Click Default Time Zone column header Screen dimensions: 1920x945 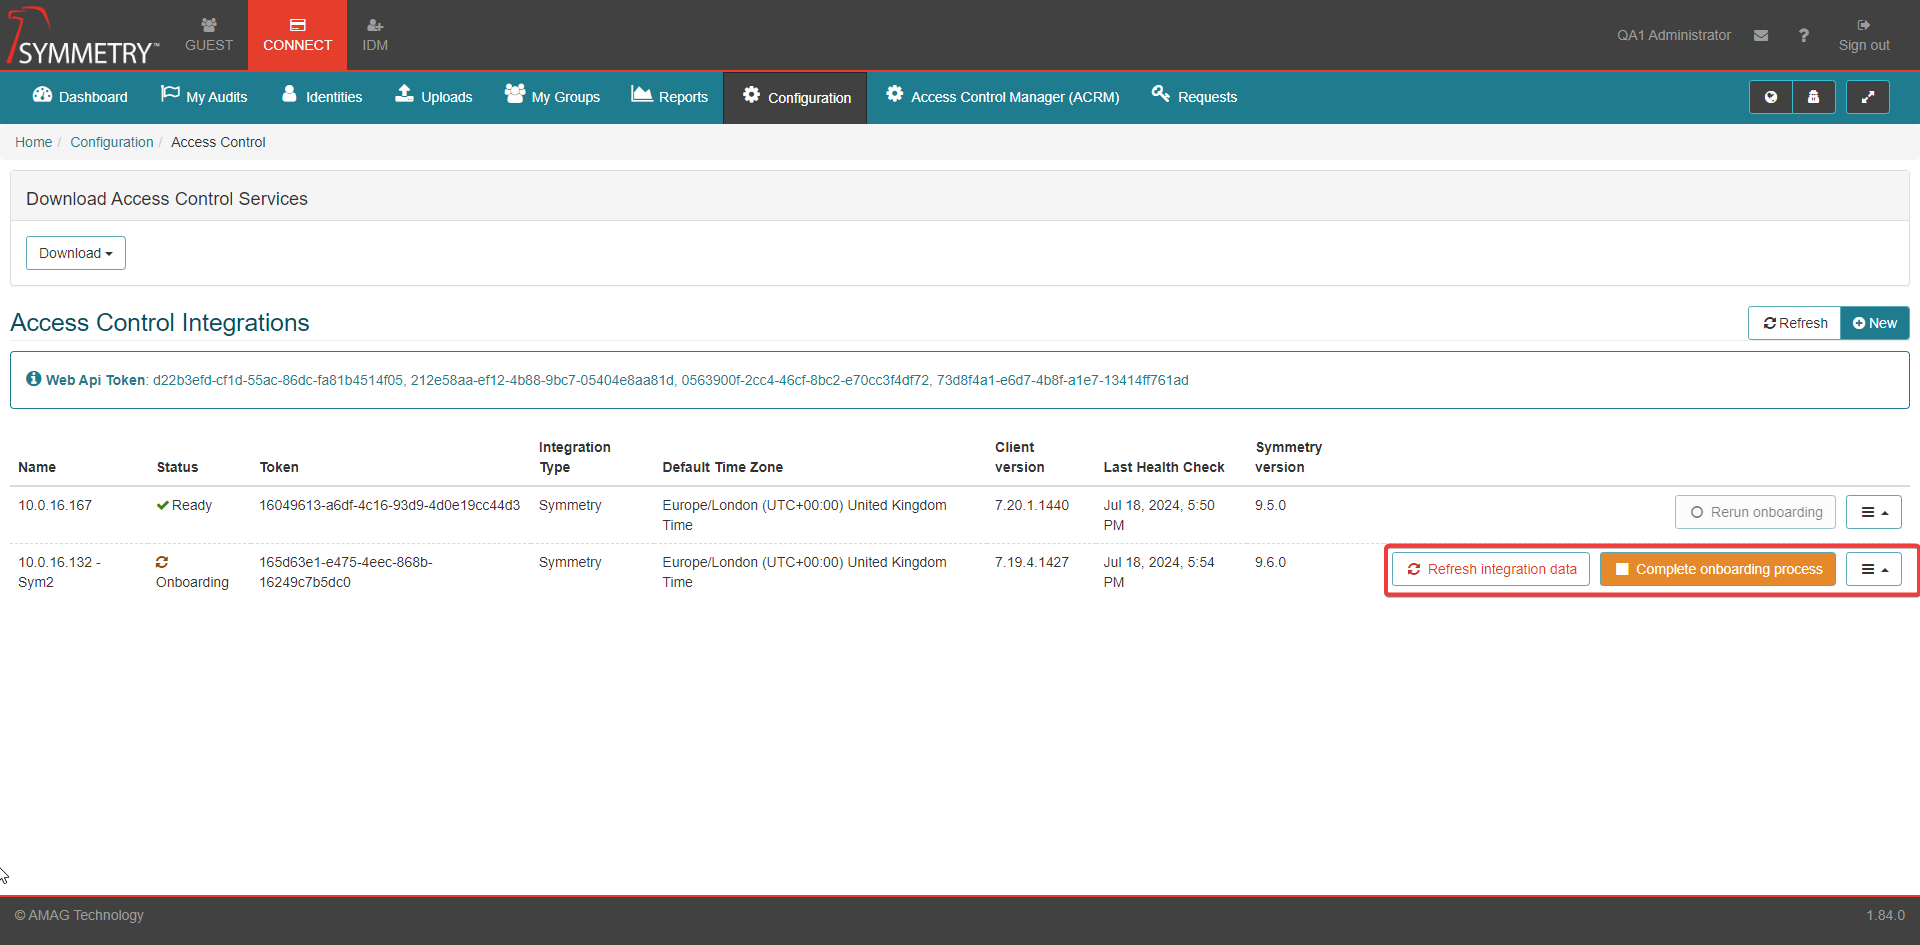tap(722, 467)
